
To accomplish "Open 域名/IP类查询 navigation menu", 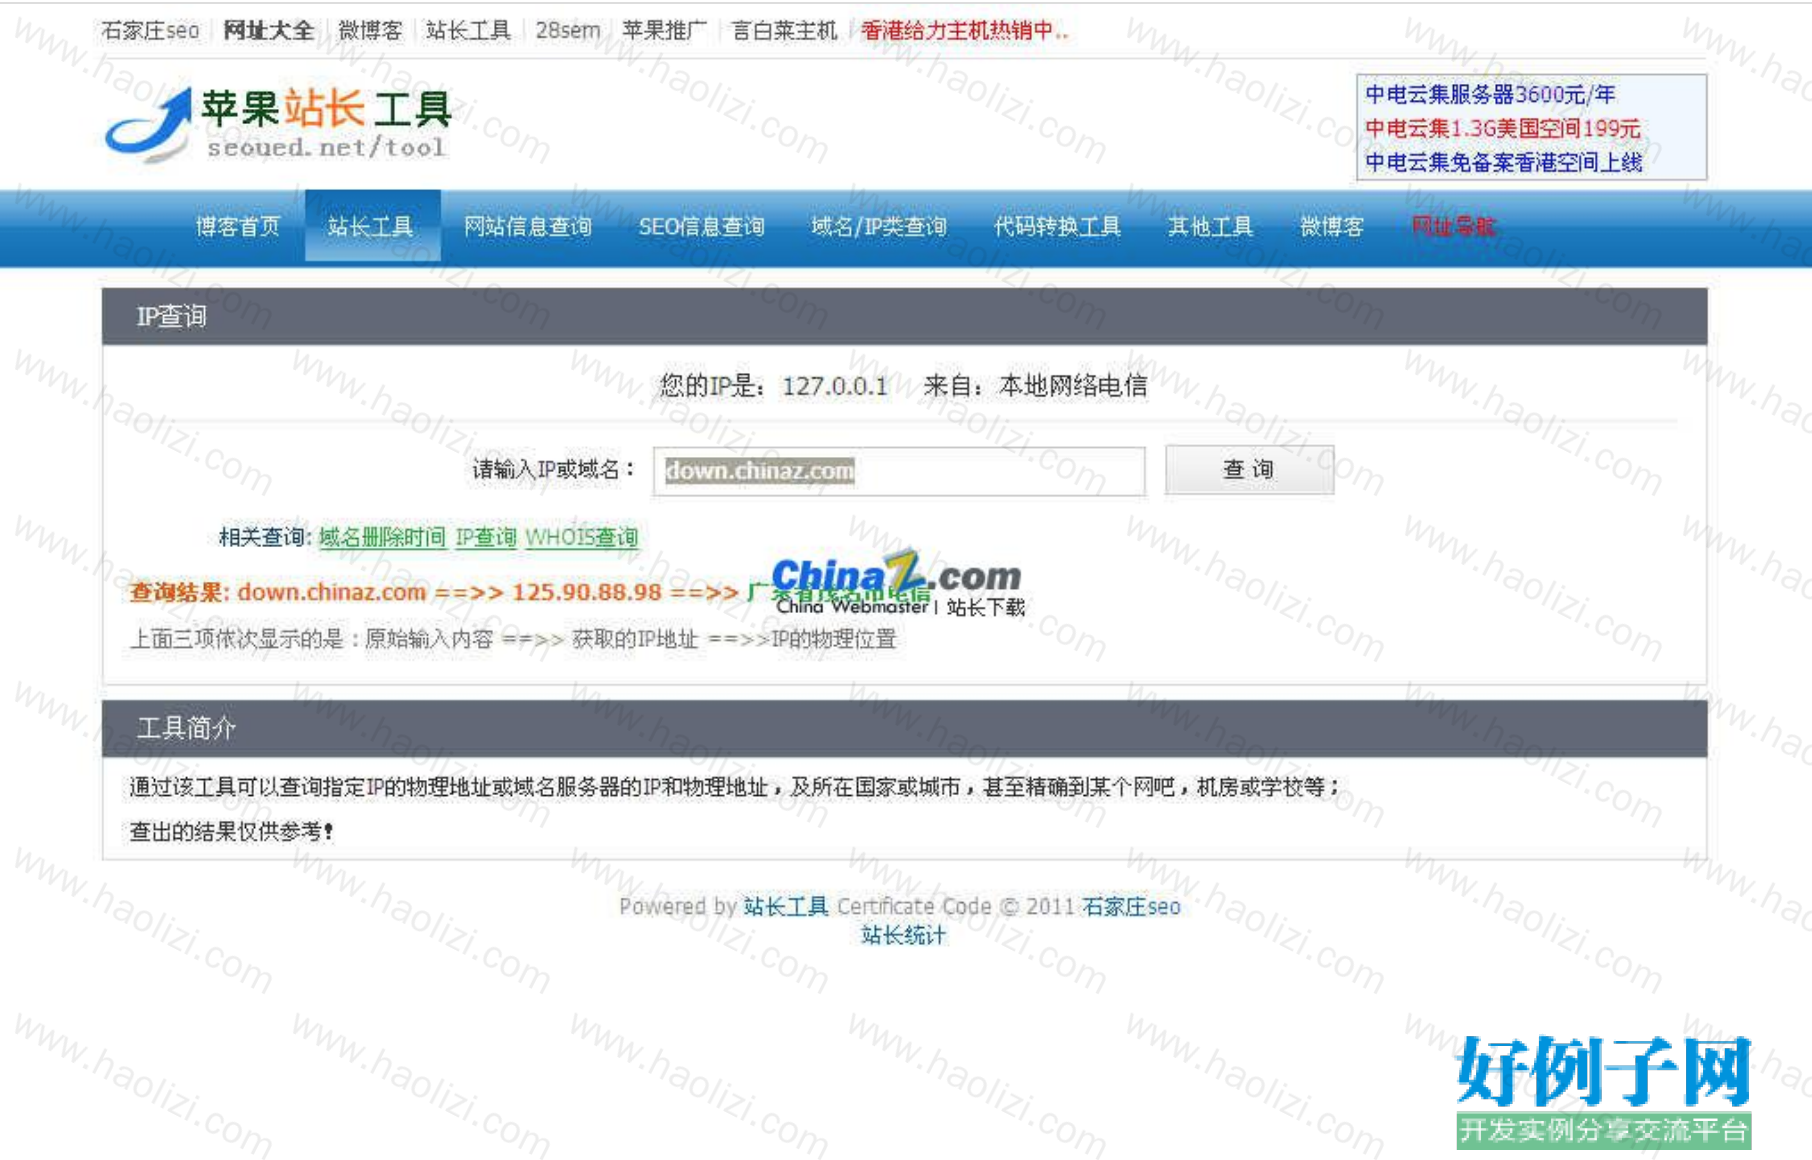I will click(x=879, y=227).
